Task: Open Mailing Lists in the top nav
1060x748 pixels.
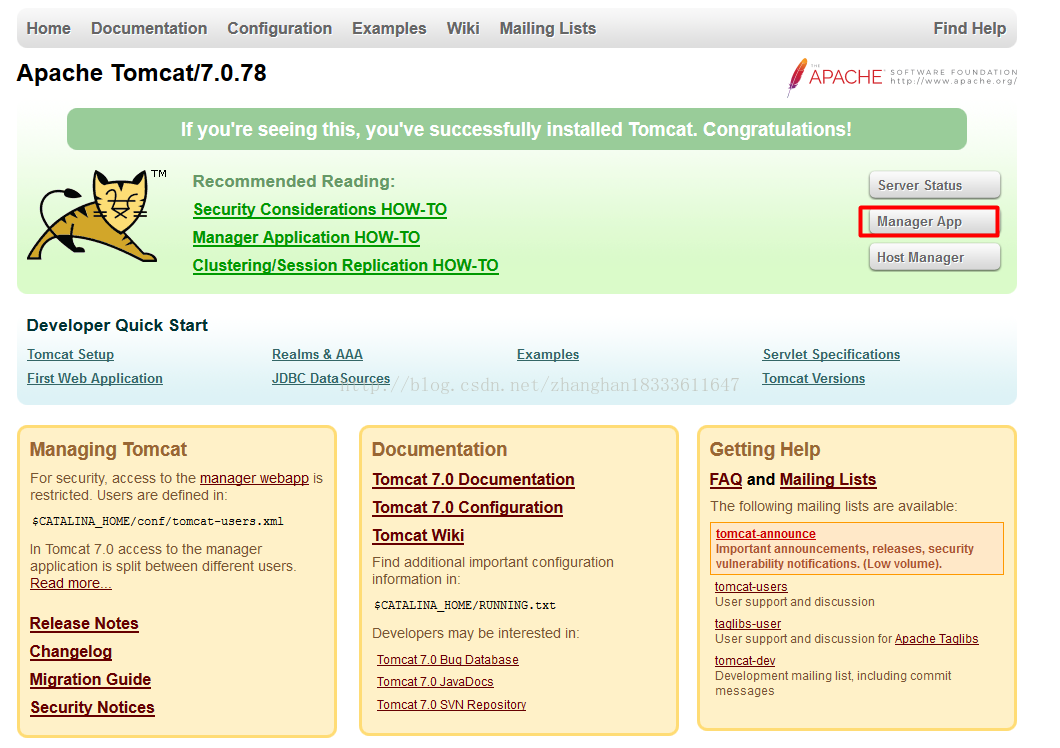Action: (x=548, y=28)
